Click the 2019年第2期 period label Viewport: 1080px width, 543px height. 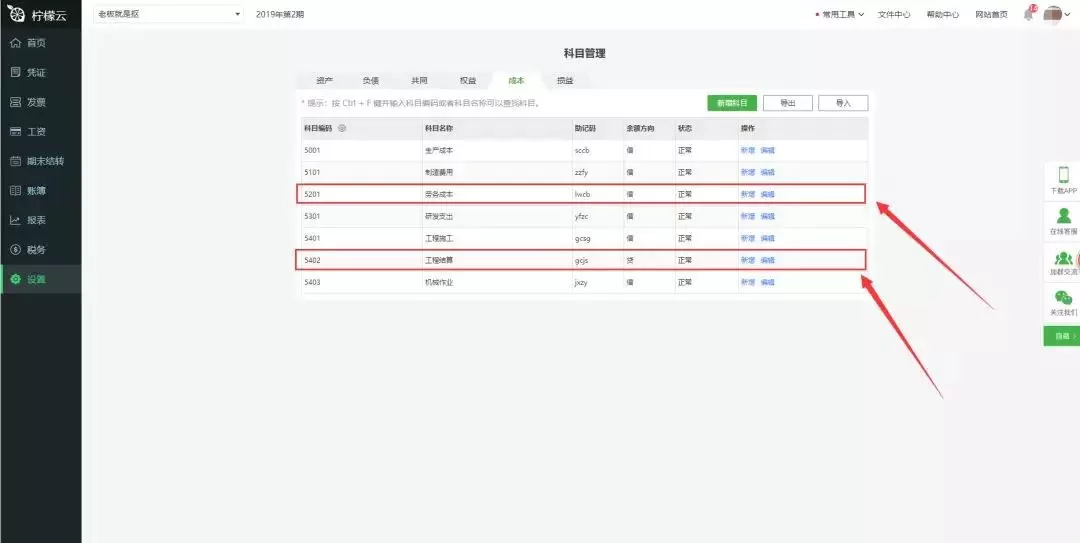(x=280, y=14)
